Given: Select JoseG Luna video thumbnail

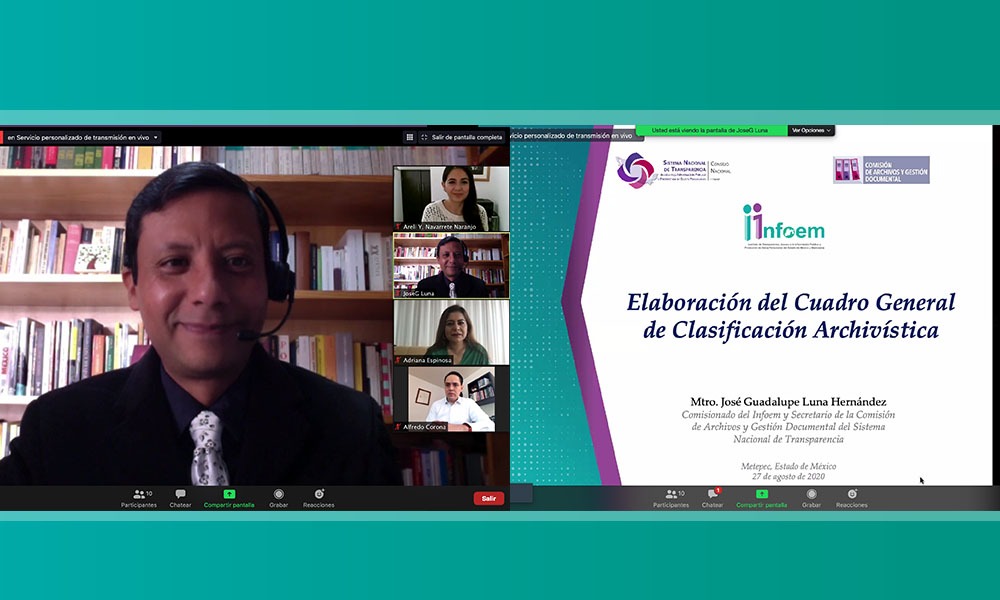Looking at the screenshot, I should (x=451, y=265).
